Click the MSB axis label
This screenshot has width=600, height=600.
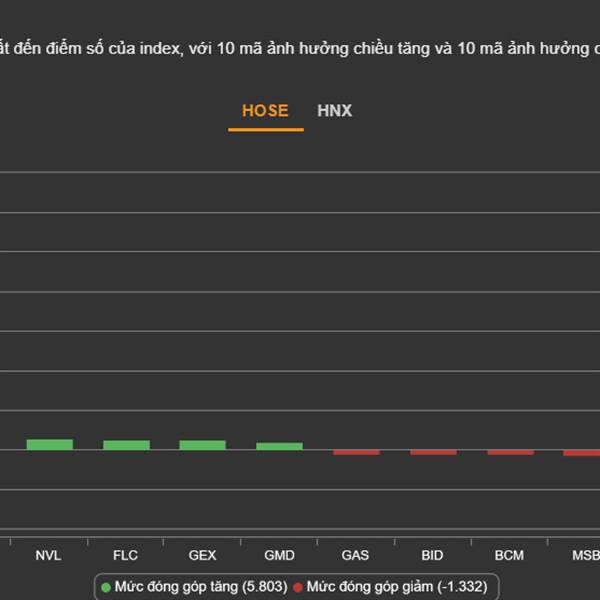pyautogui.click(x=586, y=555)
